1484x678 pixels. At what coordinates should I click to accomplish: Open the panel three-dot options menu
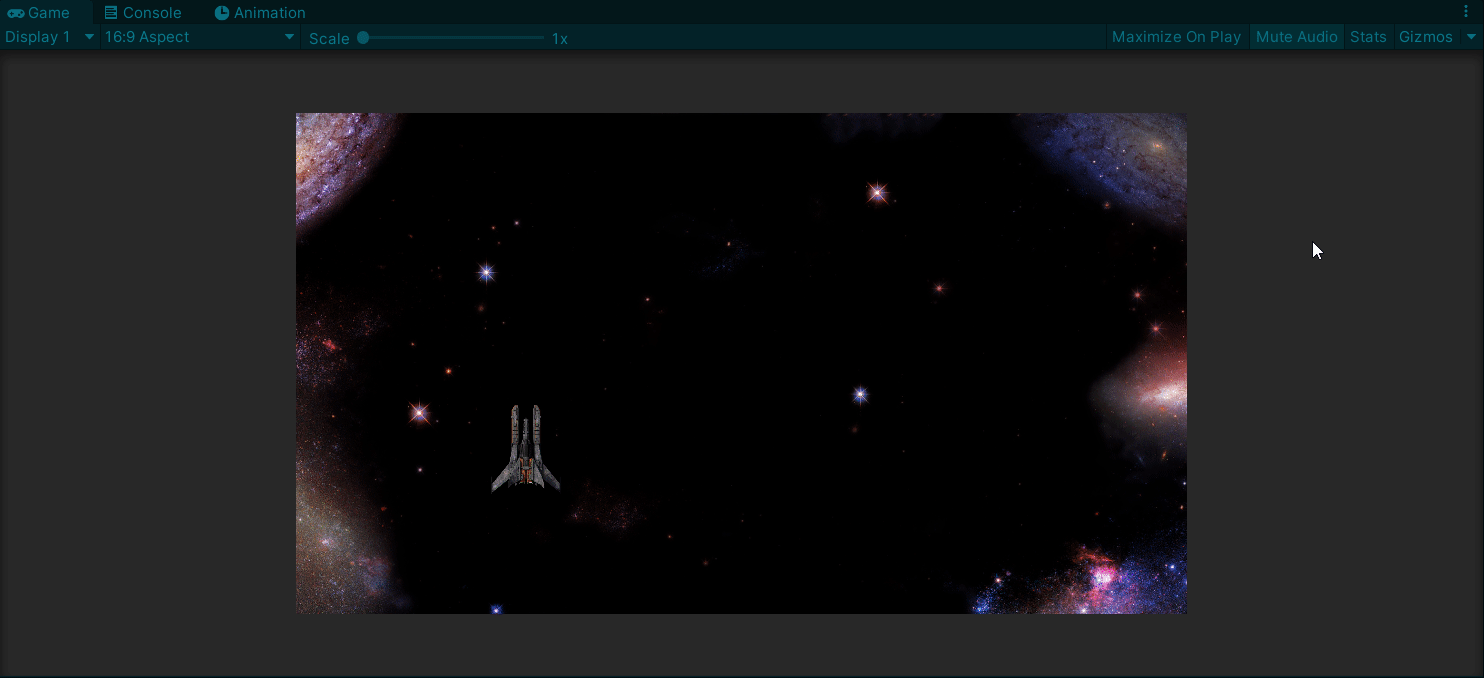[1466, 12]
